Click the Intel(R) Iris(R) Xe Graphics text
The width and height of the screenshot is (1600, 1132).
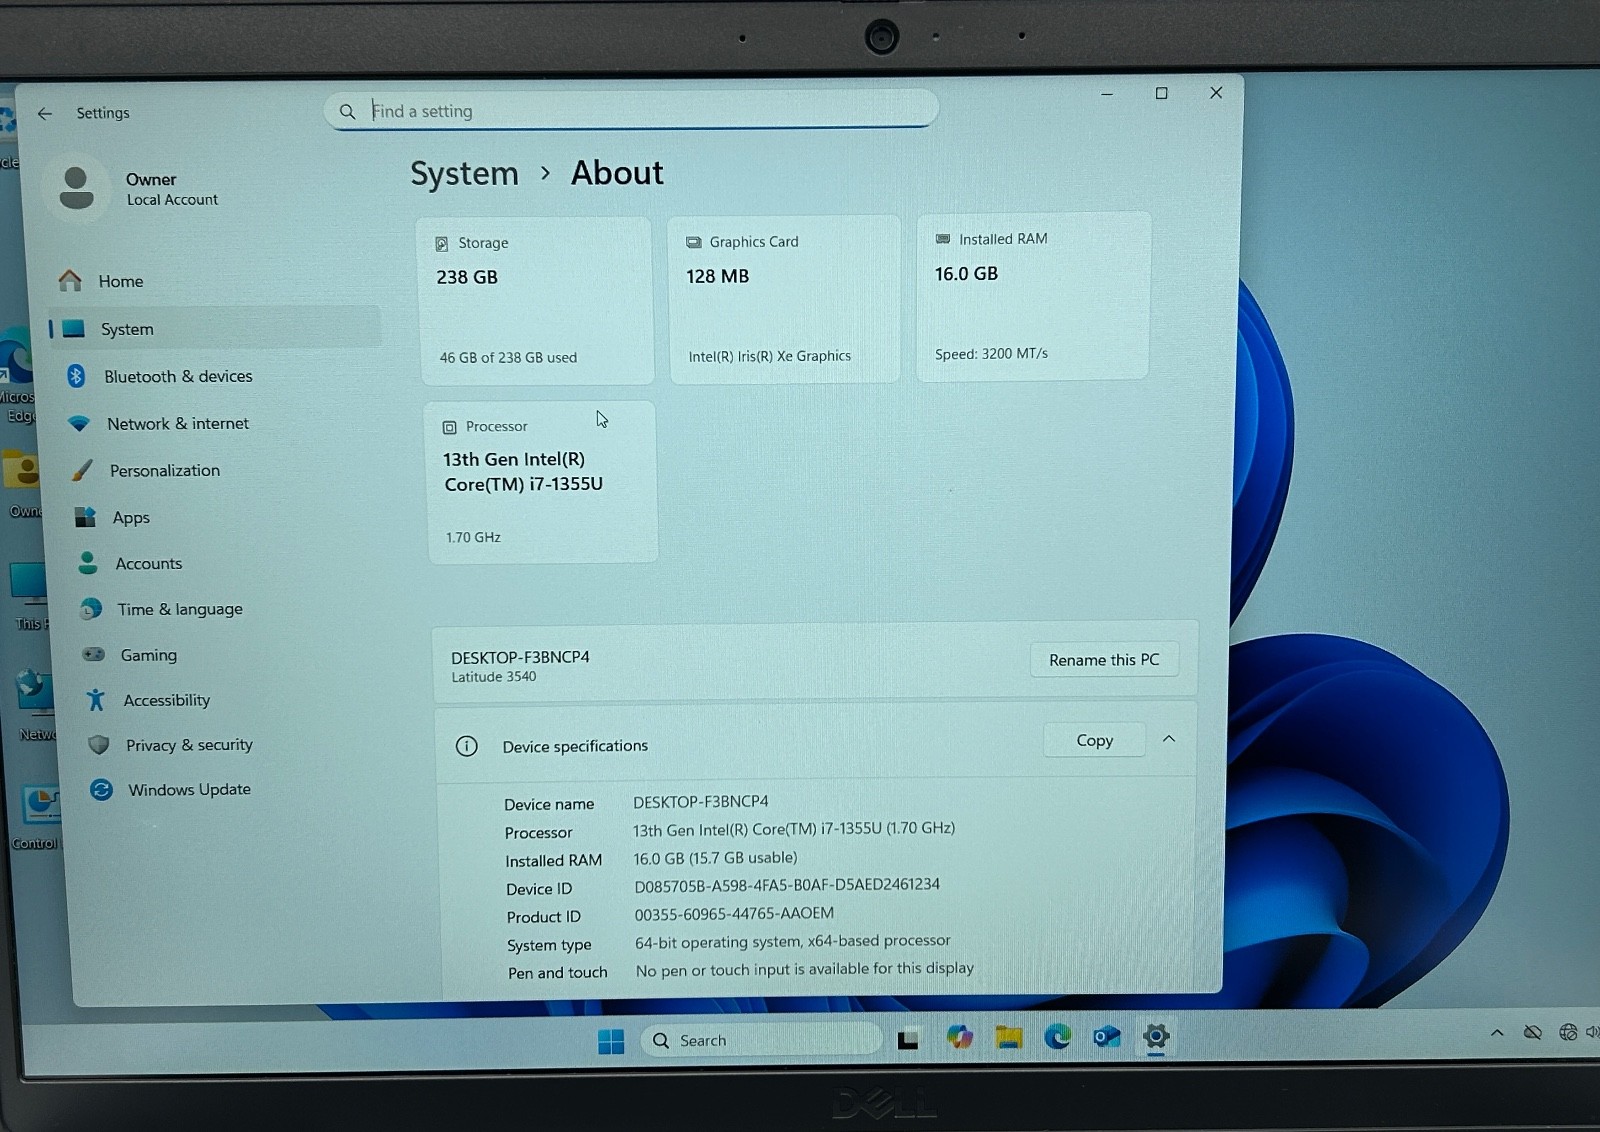769,356
